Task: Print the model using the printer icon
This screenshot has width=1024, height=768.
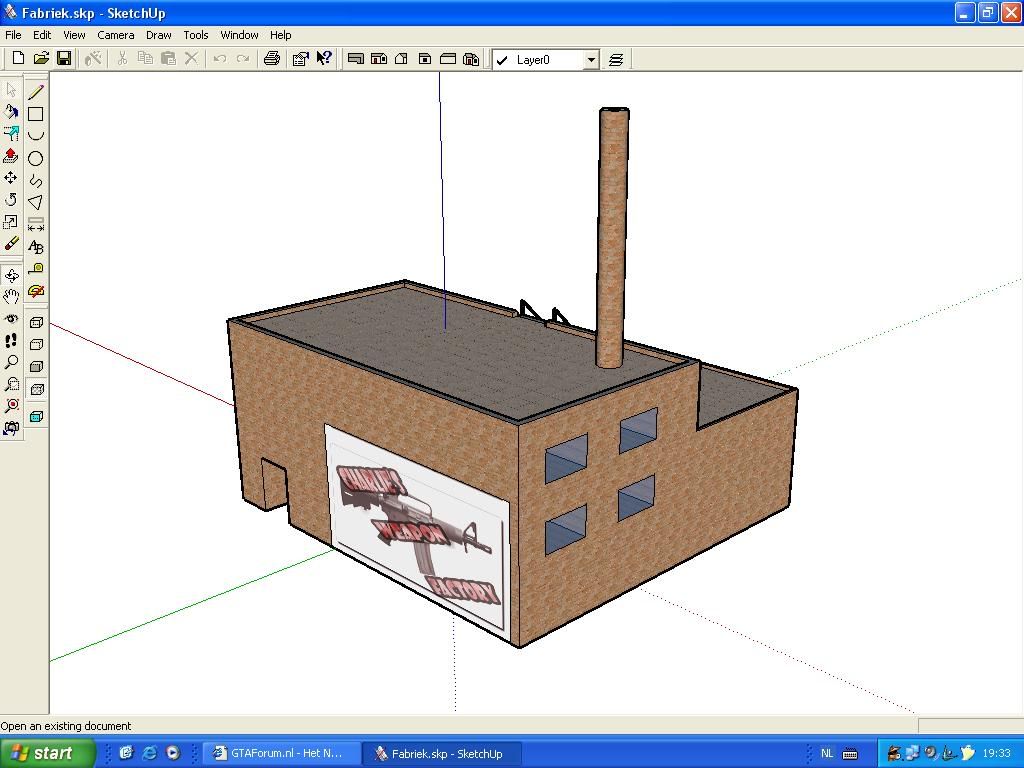Action: [272, 59]
